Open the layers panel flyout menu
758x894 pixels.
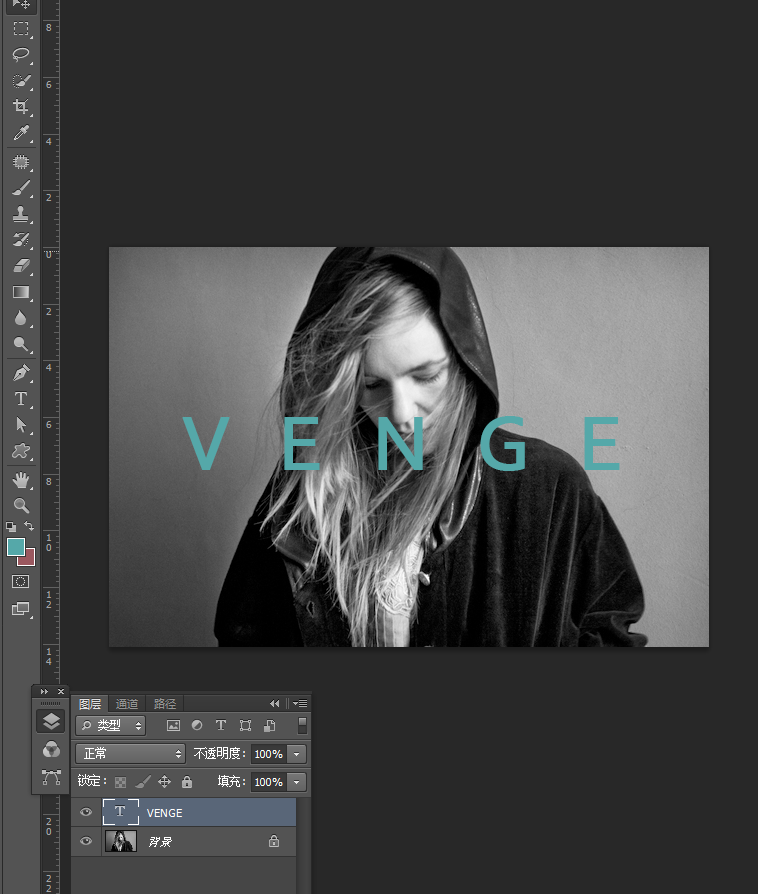point(301,704)
